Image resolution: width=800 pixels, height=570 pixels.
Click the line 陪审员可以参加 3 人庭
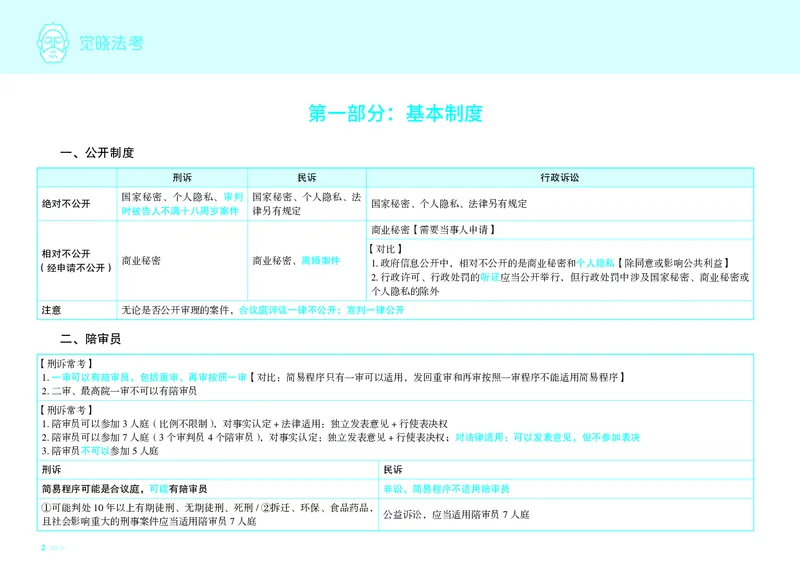point(244,424)
